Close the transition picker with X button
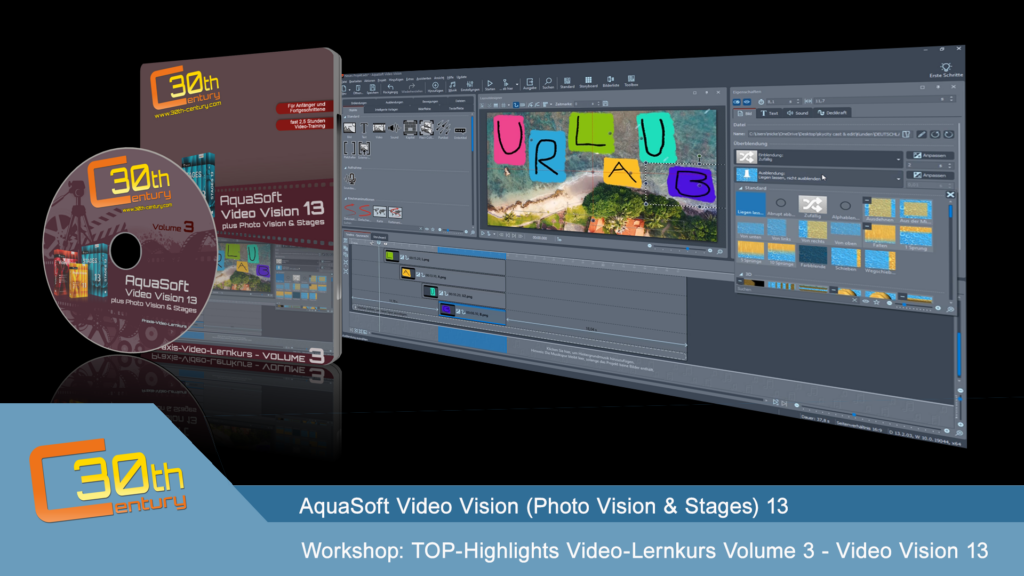 (x=950, y=195)
